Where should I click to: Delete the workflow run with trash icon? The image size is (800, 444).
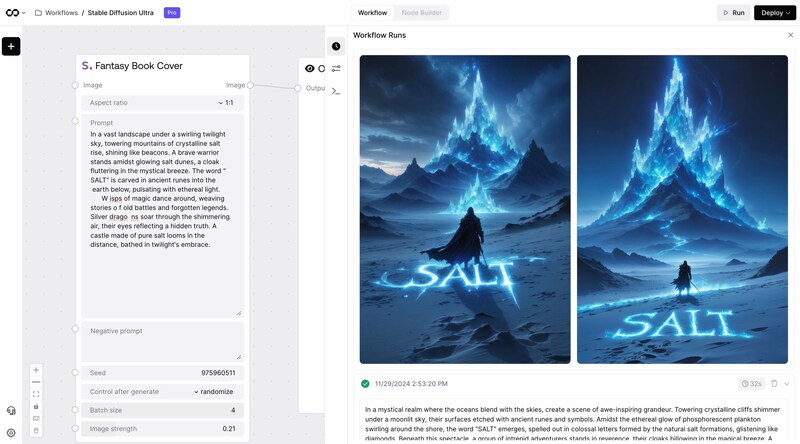point(774,383)
